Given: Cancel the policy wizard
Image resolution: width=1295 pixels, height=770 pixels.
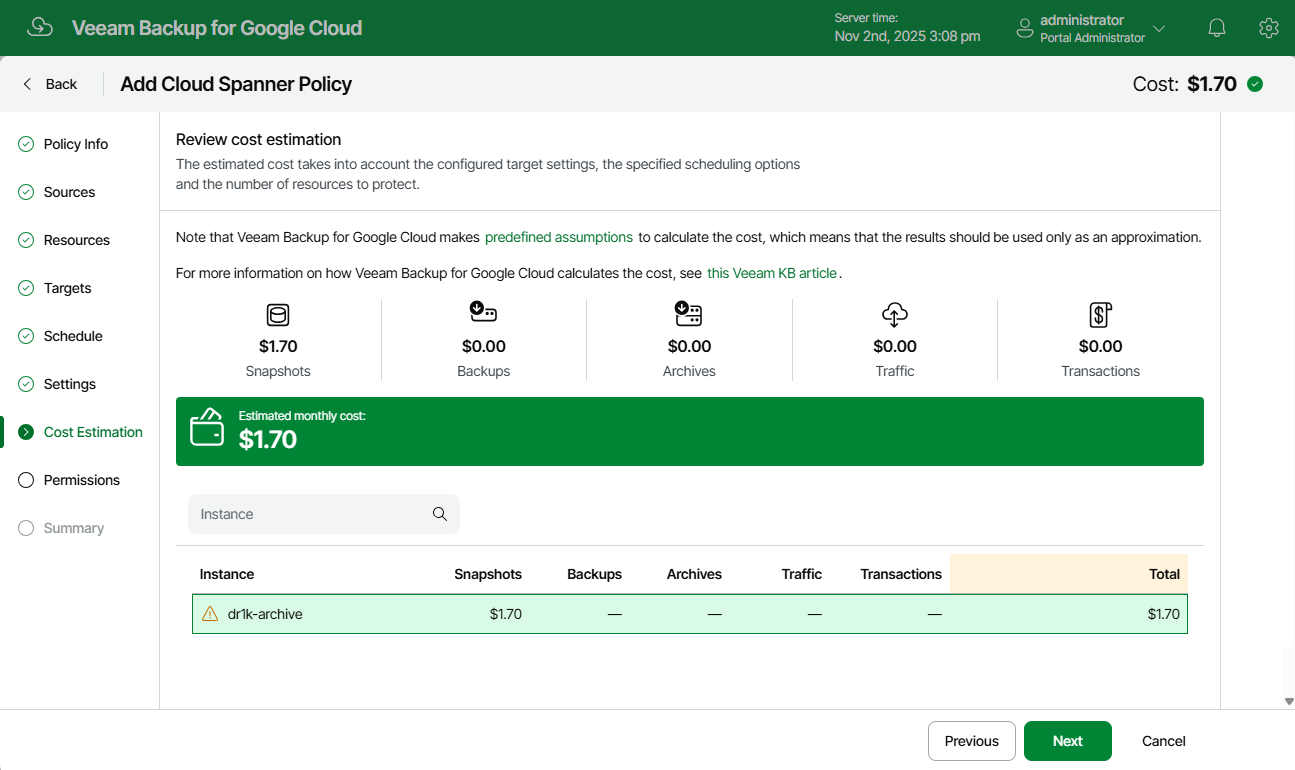Looking at the screenshot, I should [x=1164, y=741].
